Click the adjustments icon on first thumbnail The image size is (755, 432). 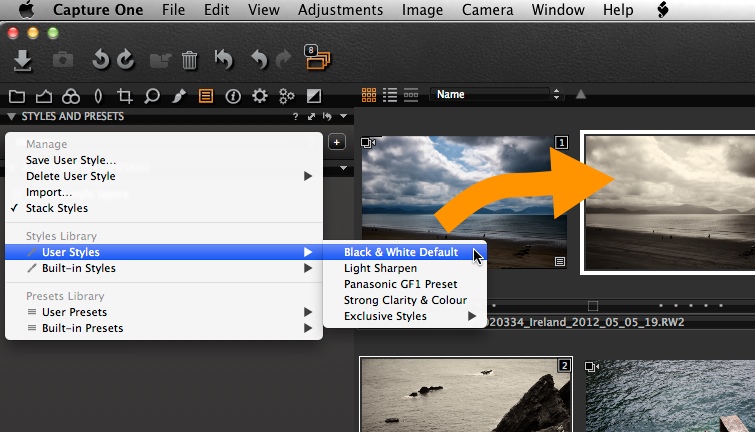pyautogui.click(x=560, y=262)
